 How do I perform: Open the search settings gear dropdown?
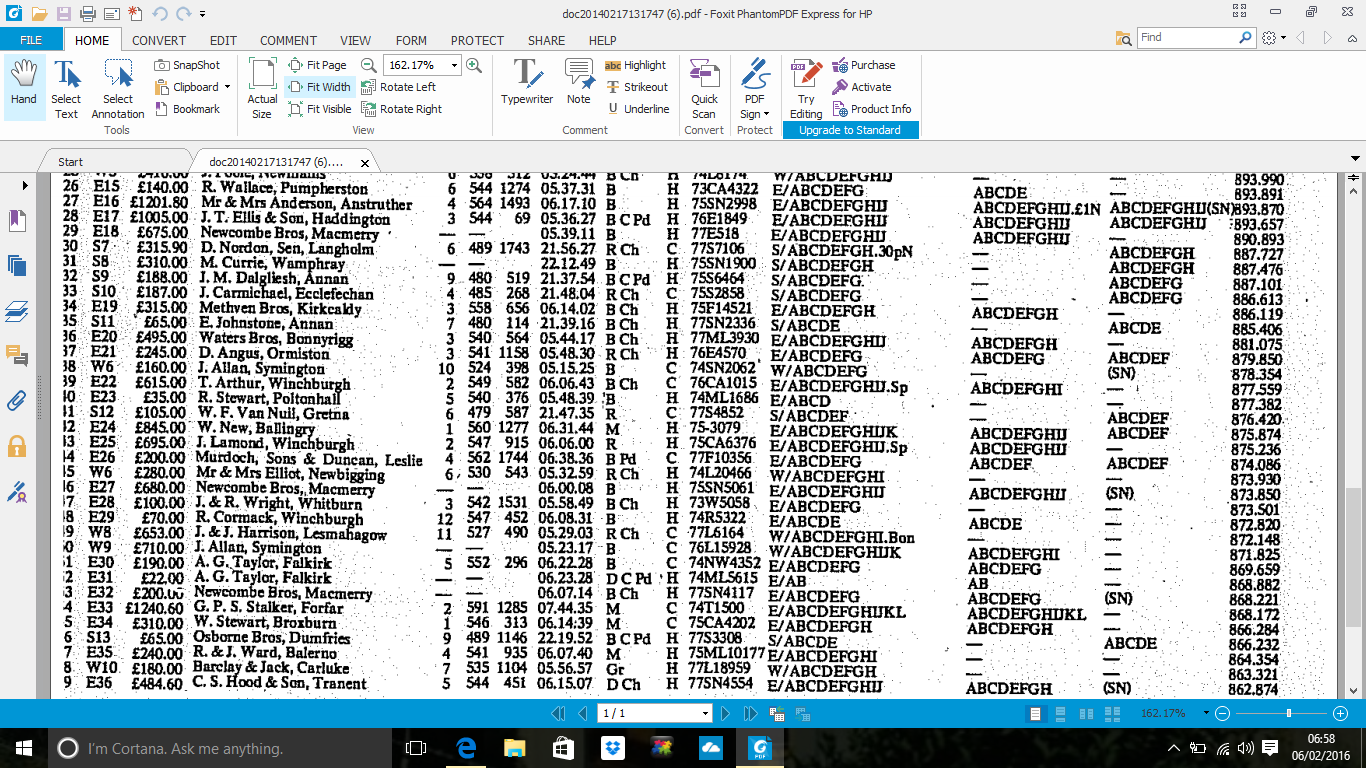1273,38
